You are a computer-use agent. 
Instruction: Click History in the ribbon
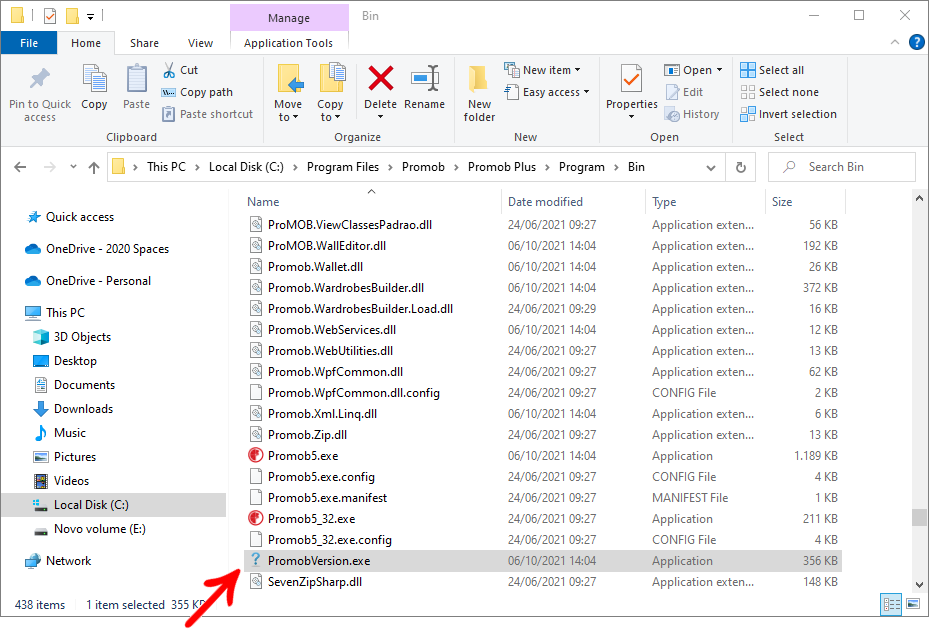692,114
